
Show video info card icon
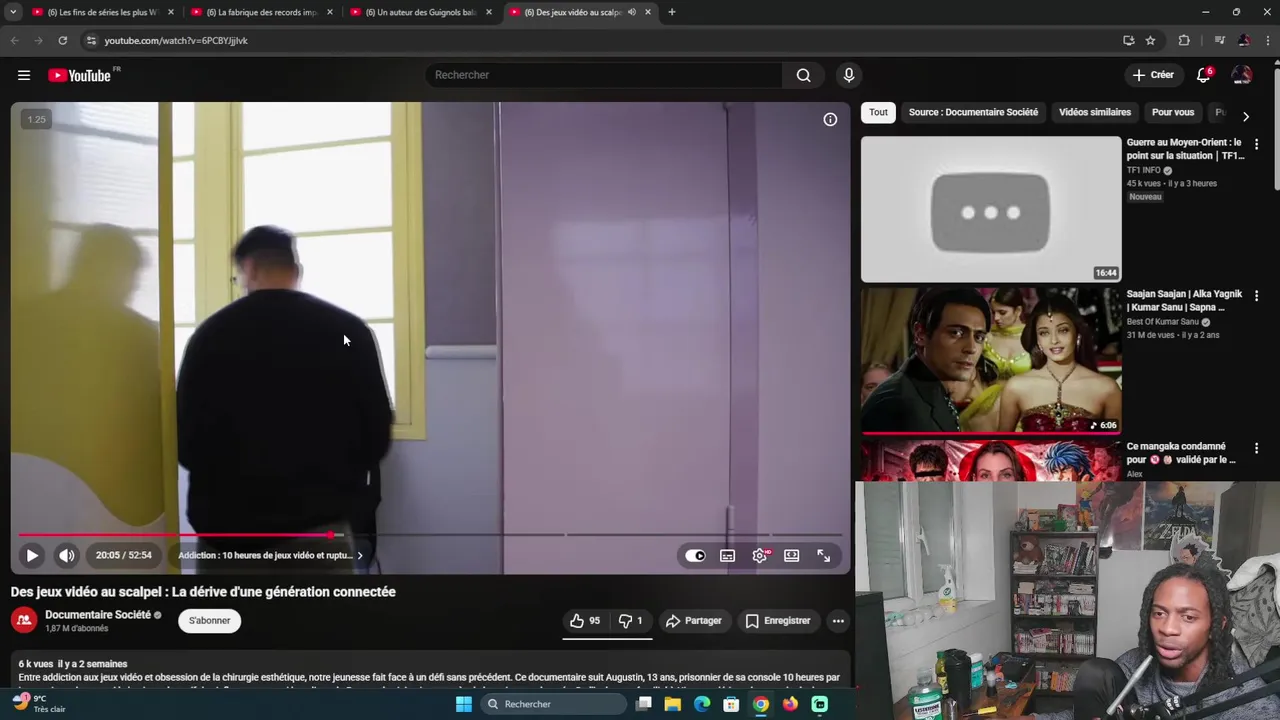(x=830, y=119)
